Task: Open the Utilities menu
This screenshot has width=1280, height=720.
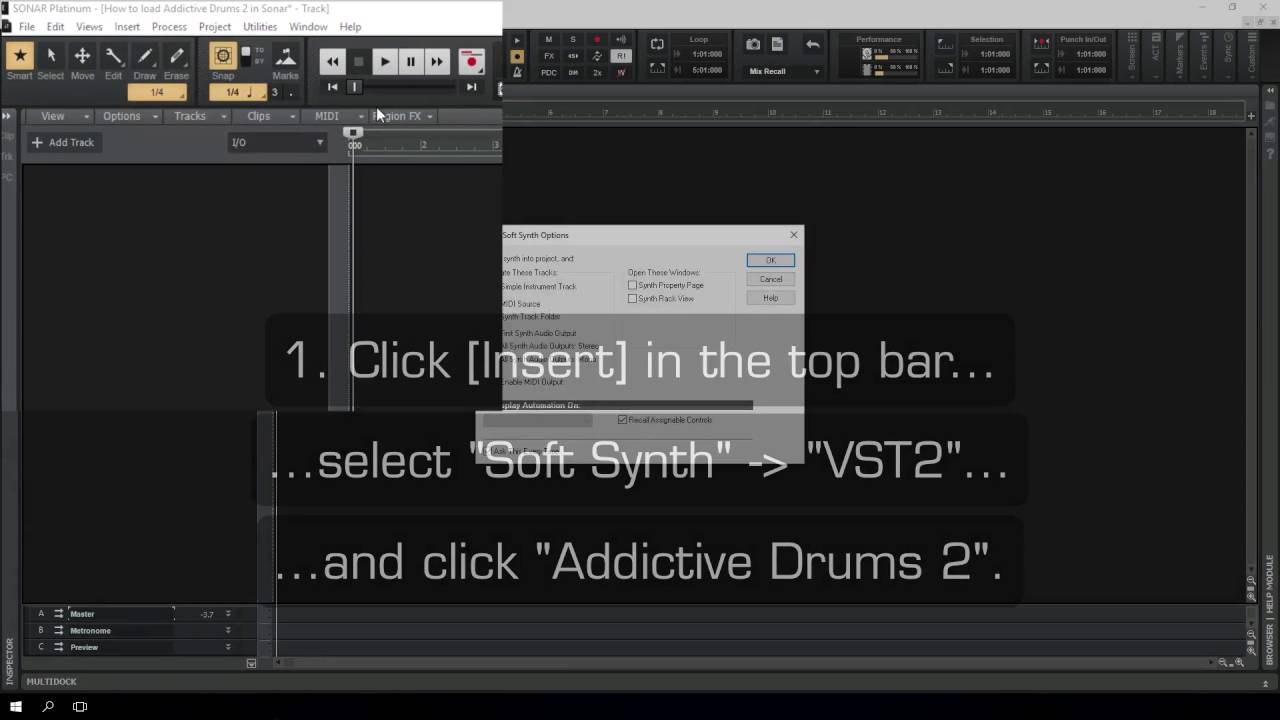Action: tap(260, 27)
